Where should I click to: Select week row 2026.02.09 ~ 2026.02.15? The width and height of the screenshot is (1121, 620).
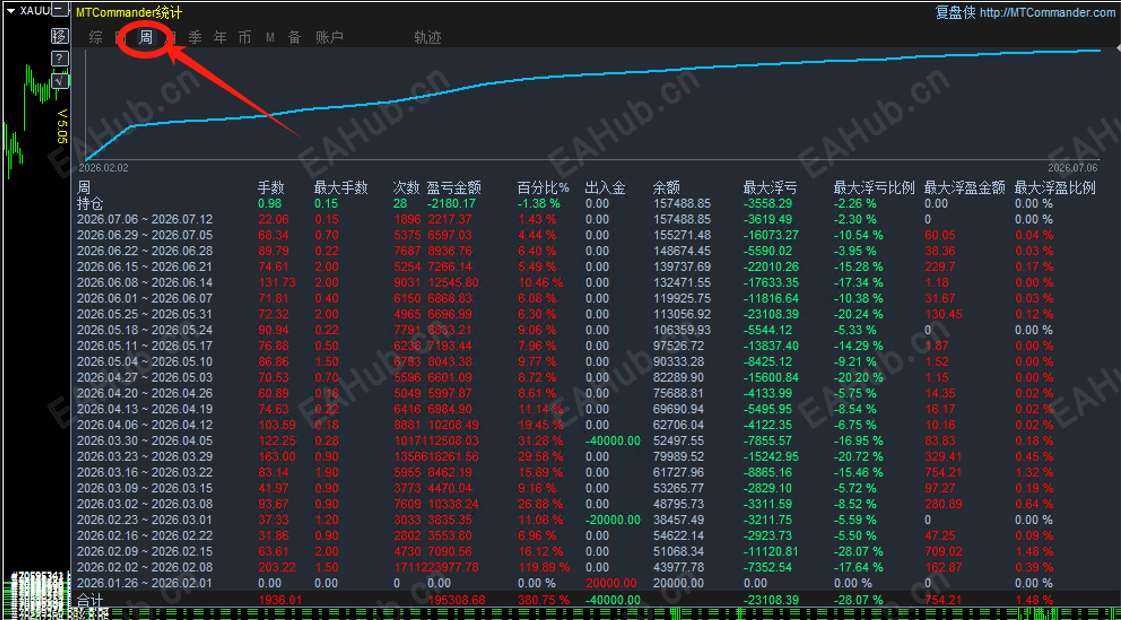(x=144, y=551)
